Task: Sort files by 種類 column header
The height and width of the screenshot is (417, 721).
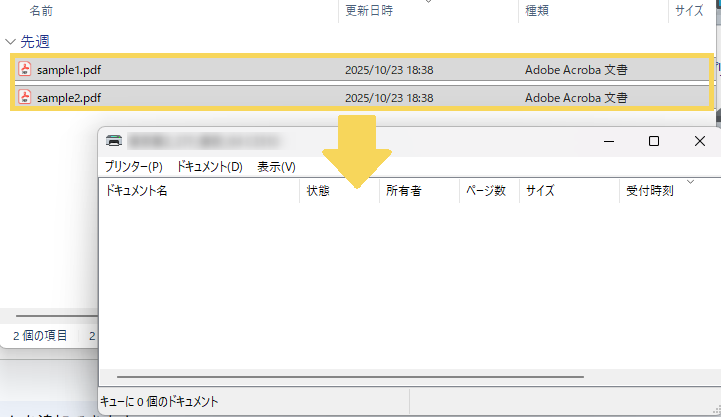Action: (537, 11)
